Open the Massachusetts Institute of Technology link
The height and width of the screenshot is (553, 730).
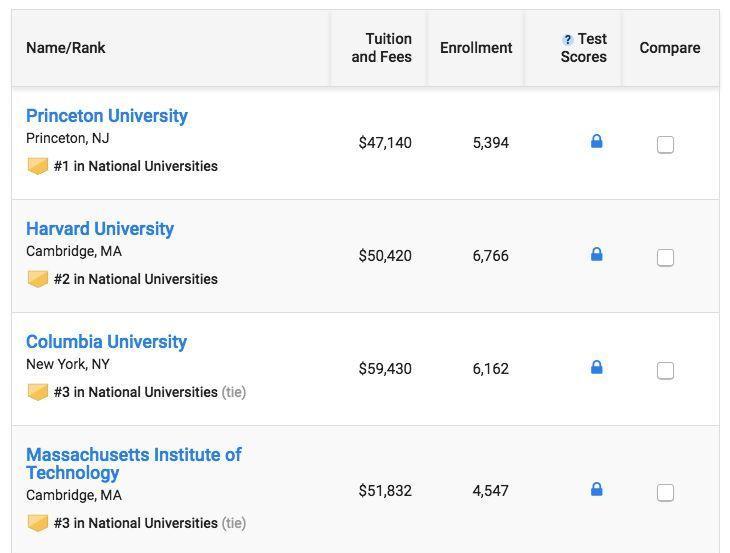click(134, 464)
